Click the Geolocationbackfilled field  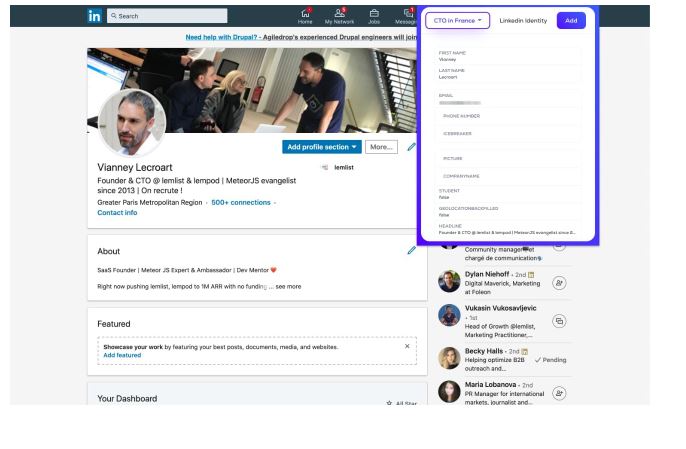(x=509, y=212)
